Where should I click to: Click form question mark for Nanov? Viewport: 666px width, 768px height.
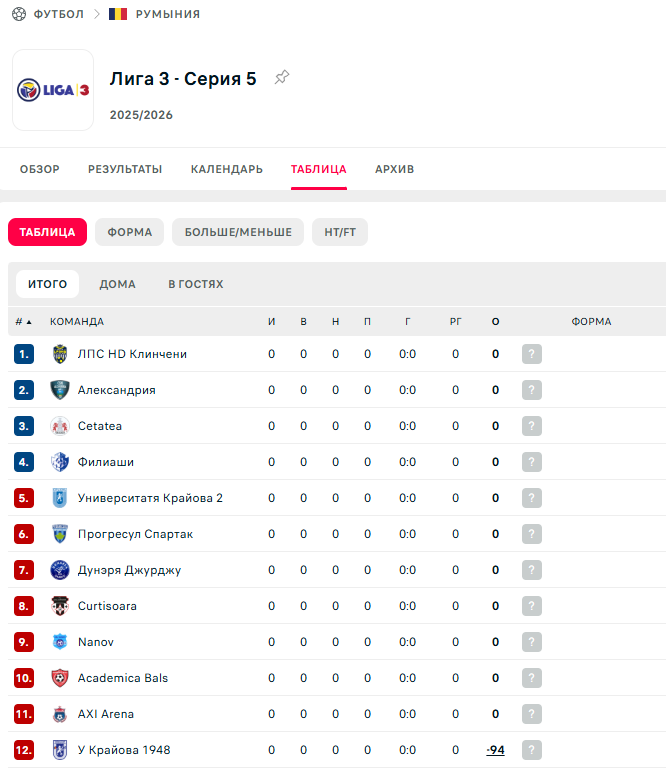point(531,642)
